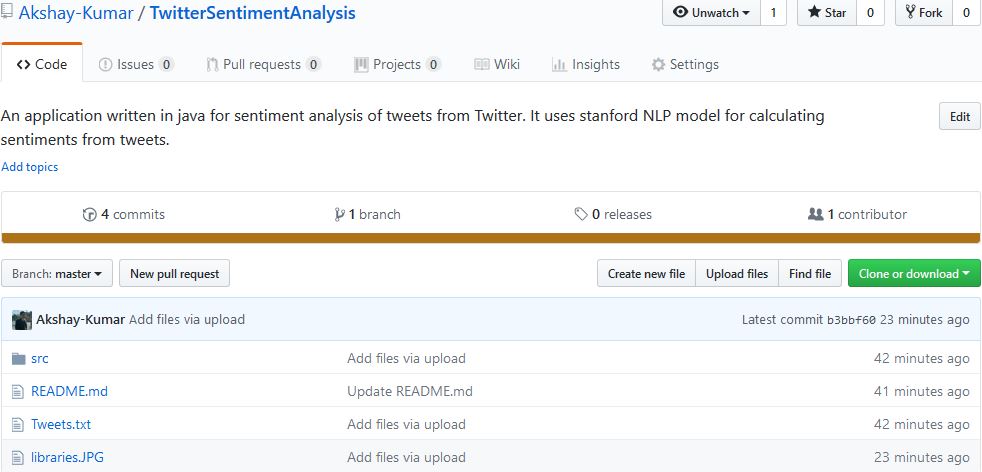
Task: Show the 1 contributor list
Action: point(857,215)
